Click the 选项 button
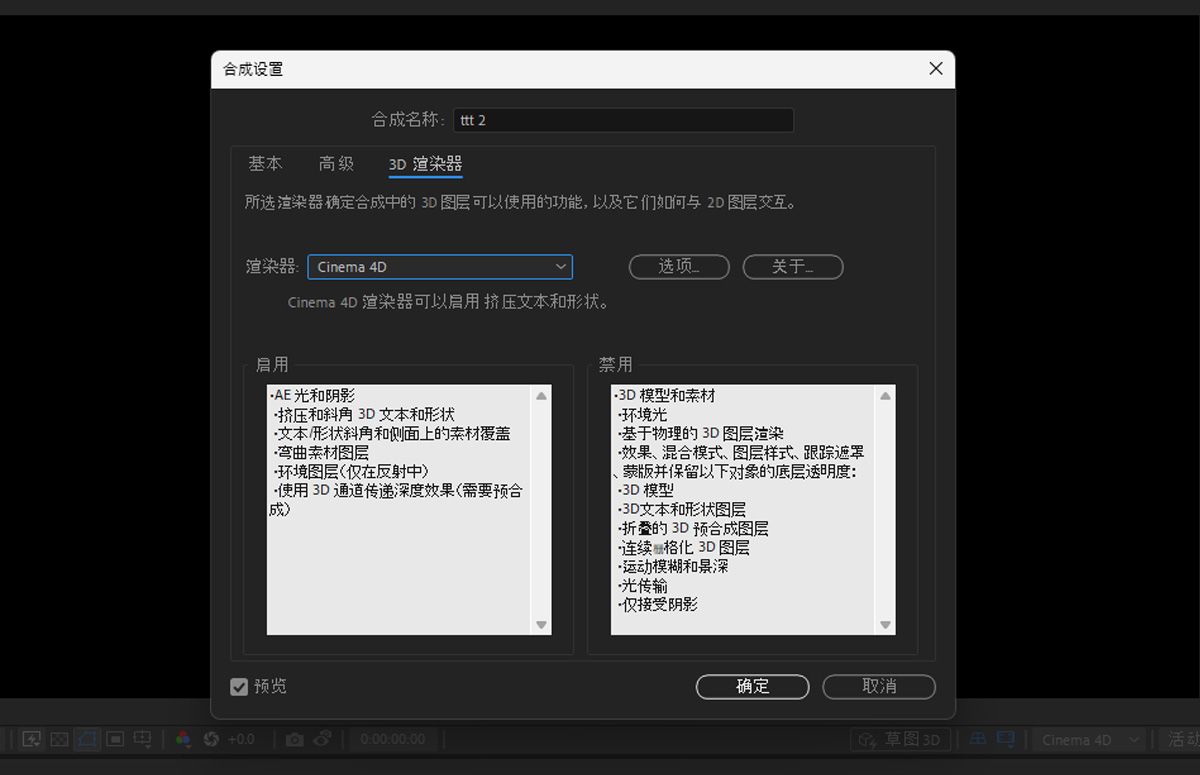This screenshot has width=1200, height=775. 678,267
